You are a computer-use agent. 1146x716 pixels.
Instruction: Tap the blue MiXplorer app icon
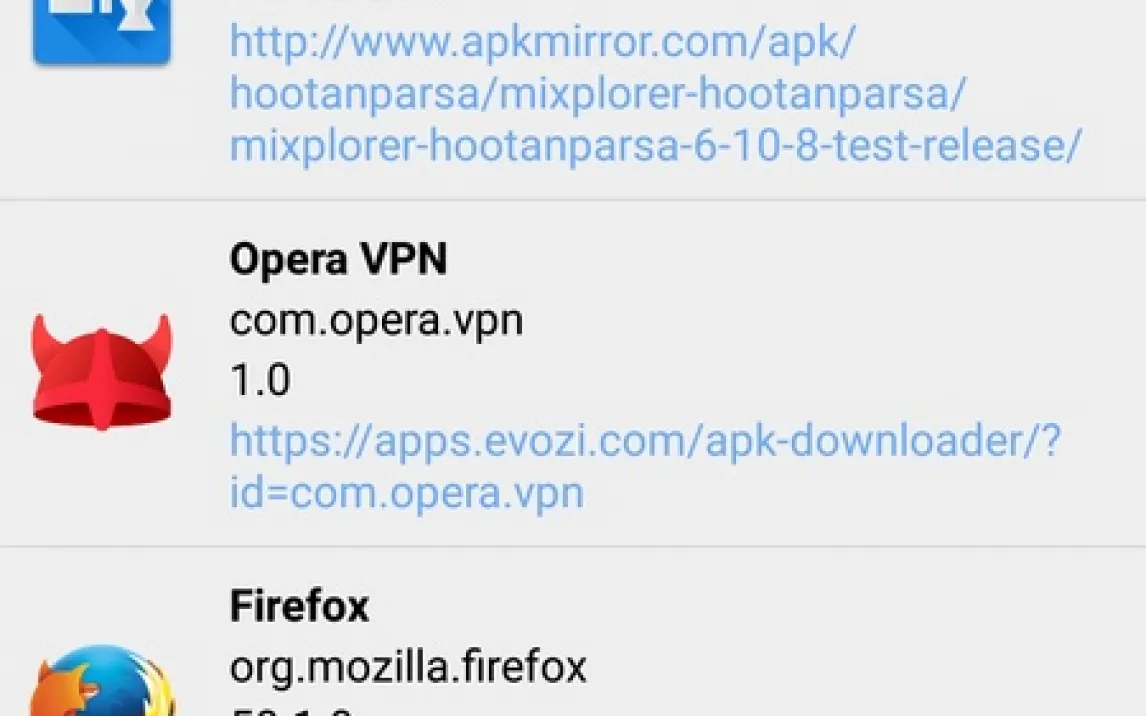click(x=102, y=32)
